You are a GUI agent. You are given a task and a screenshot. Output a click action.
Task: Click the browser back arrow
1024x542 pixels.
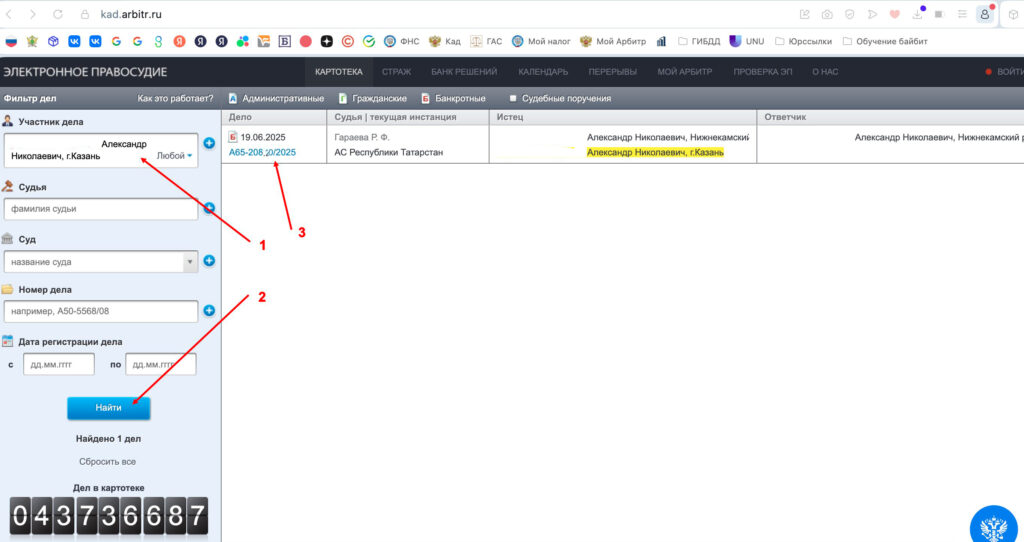9,14
